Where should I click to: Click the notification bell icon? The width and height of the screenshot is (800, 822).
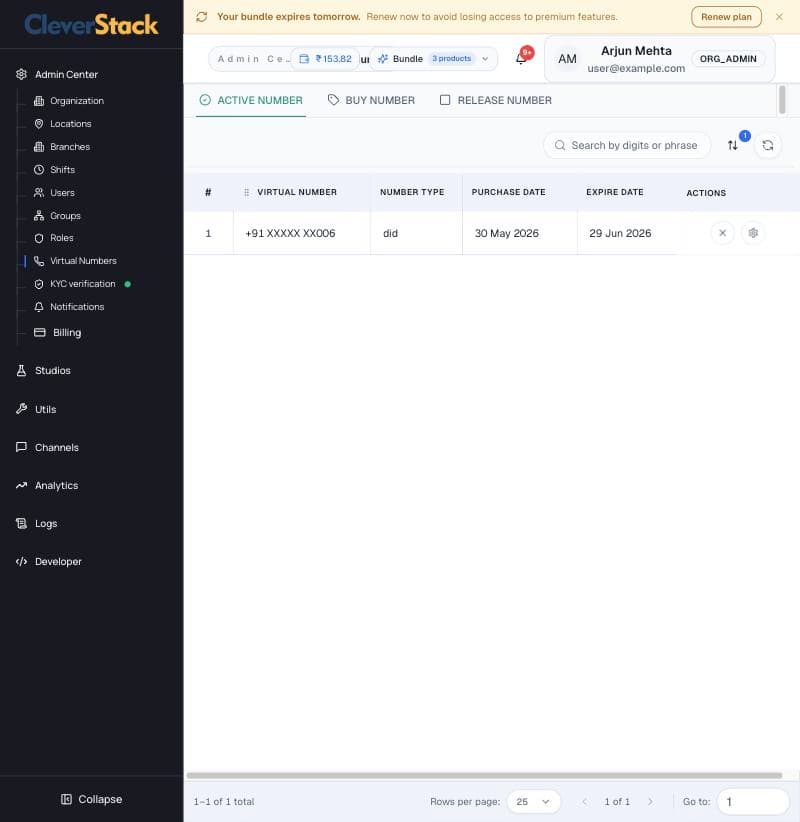521,59
